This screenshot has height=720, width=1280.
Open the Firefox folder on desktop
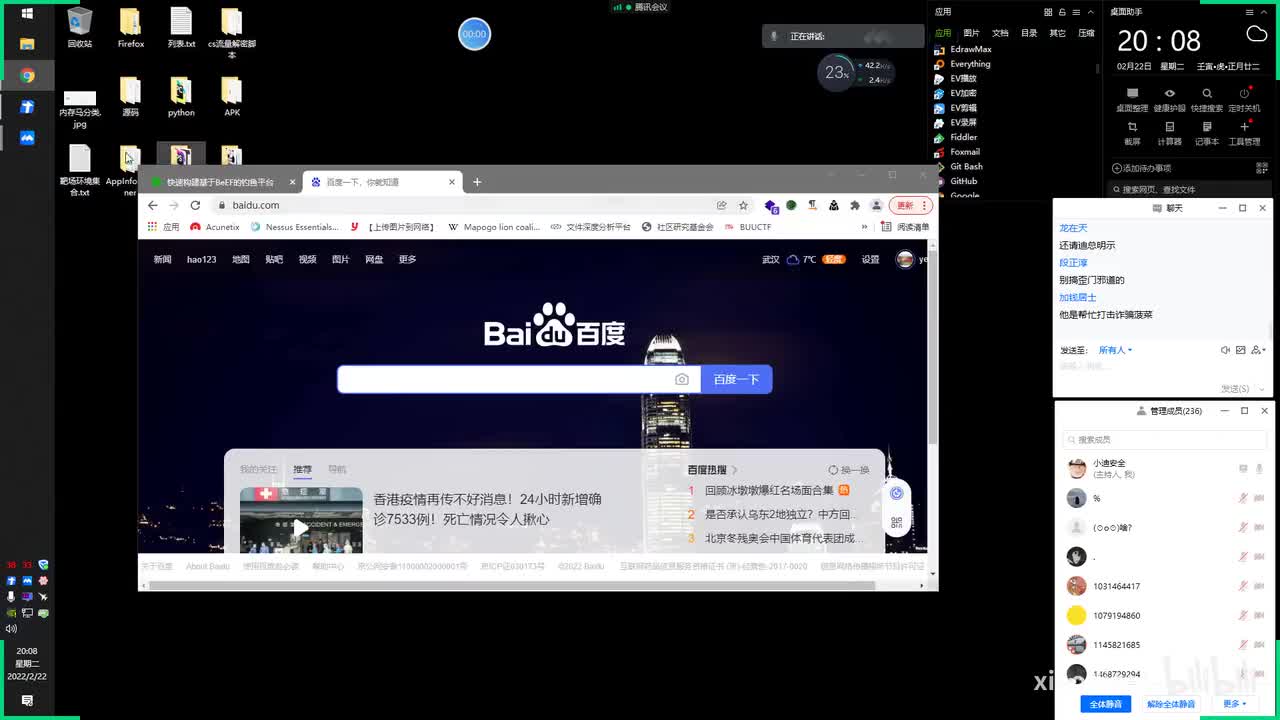[x=131, y=28]
